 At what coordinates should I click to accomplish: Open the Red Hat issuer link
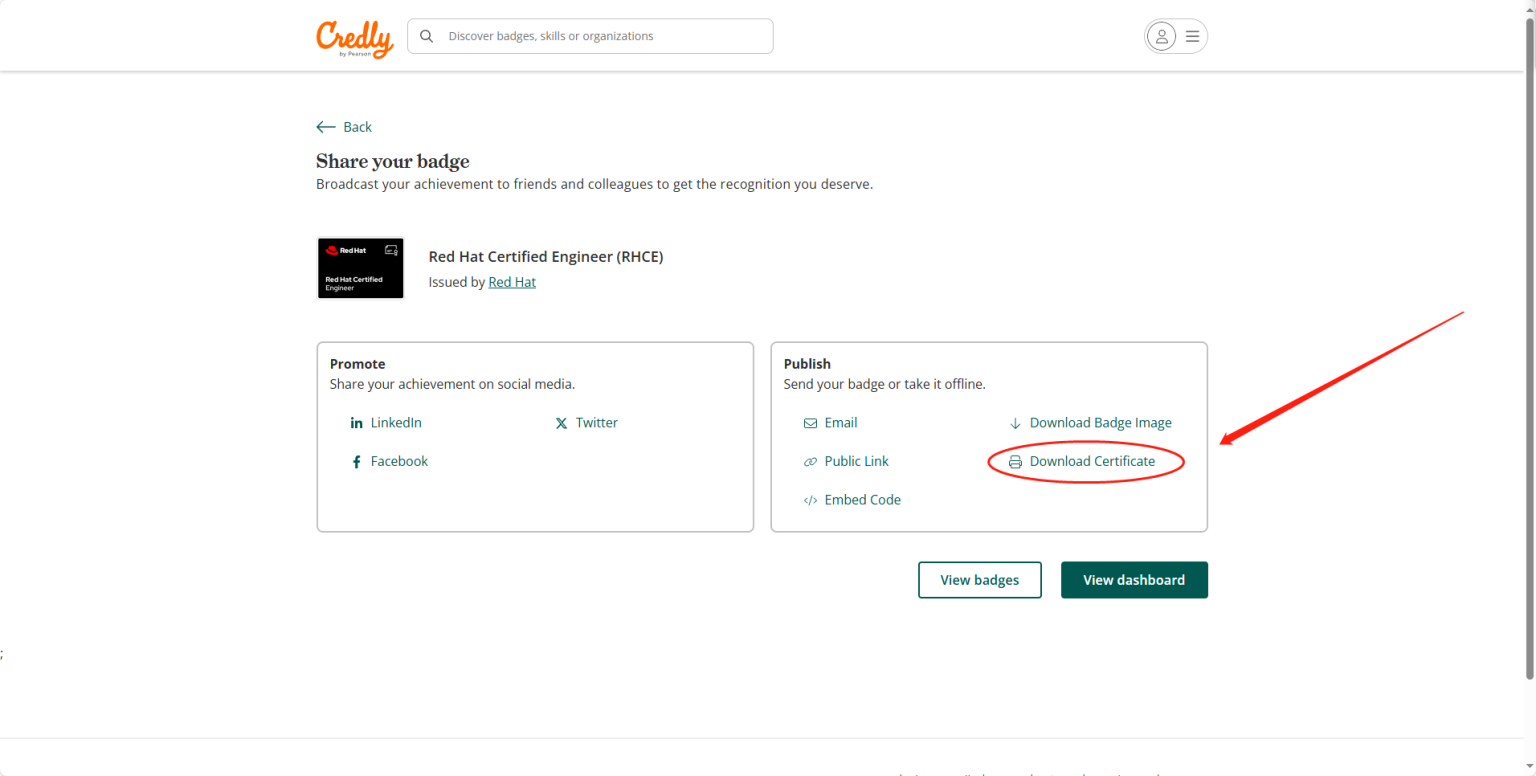click(512, 282)
